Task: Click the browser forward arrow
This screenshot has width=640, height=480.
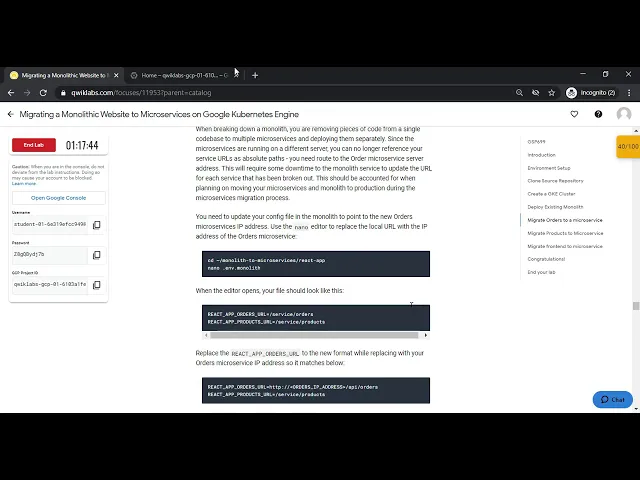Action: [27, 93]
